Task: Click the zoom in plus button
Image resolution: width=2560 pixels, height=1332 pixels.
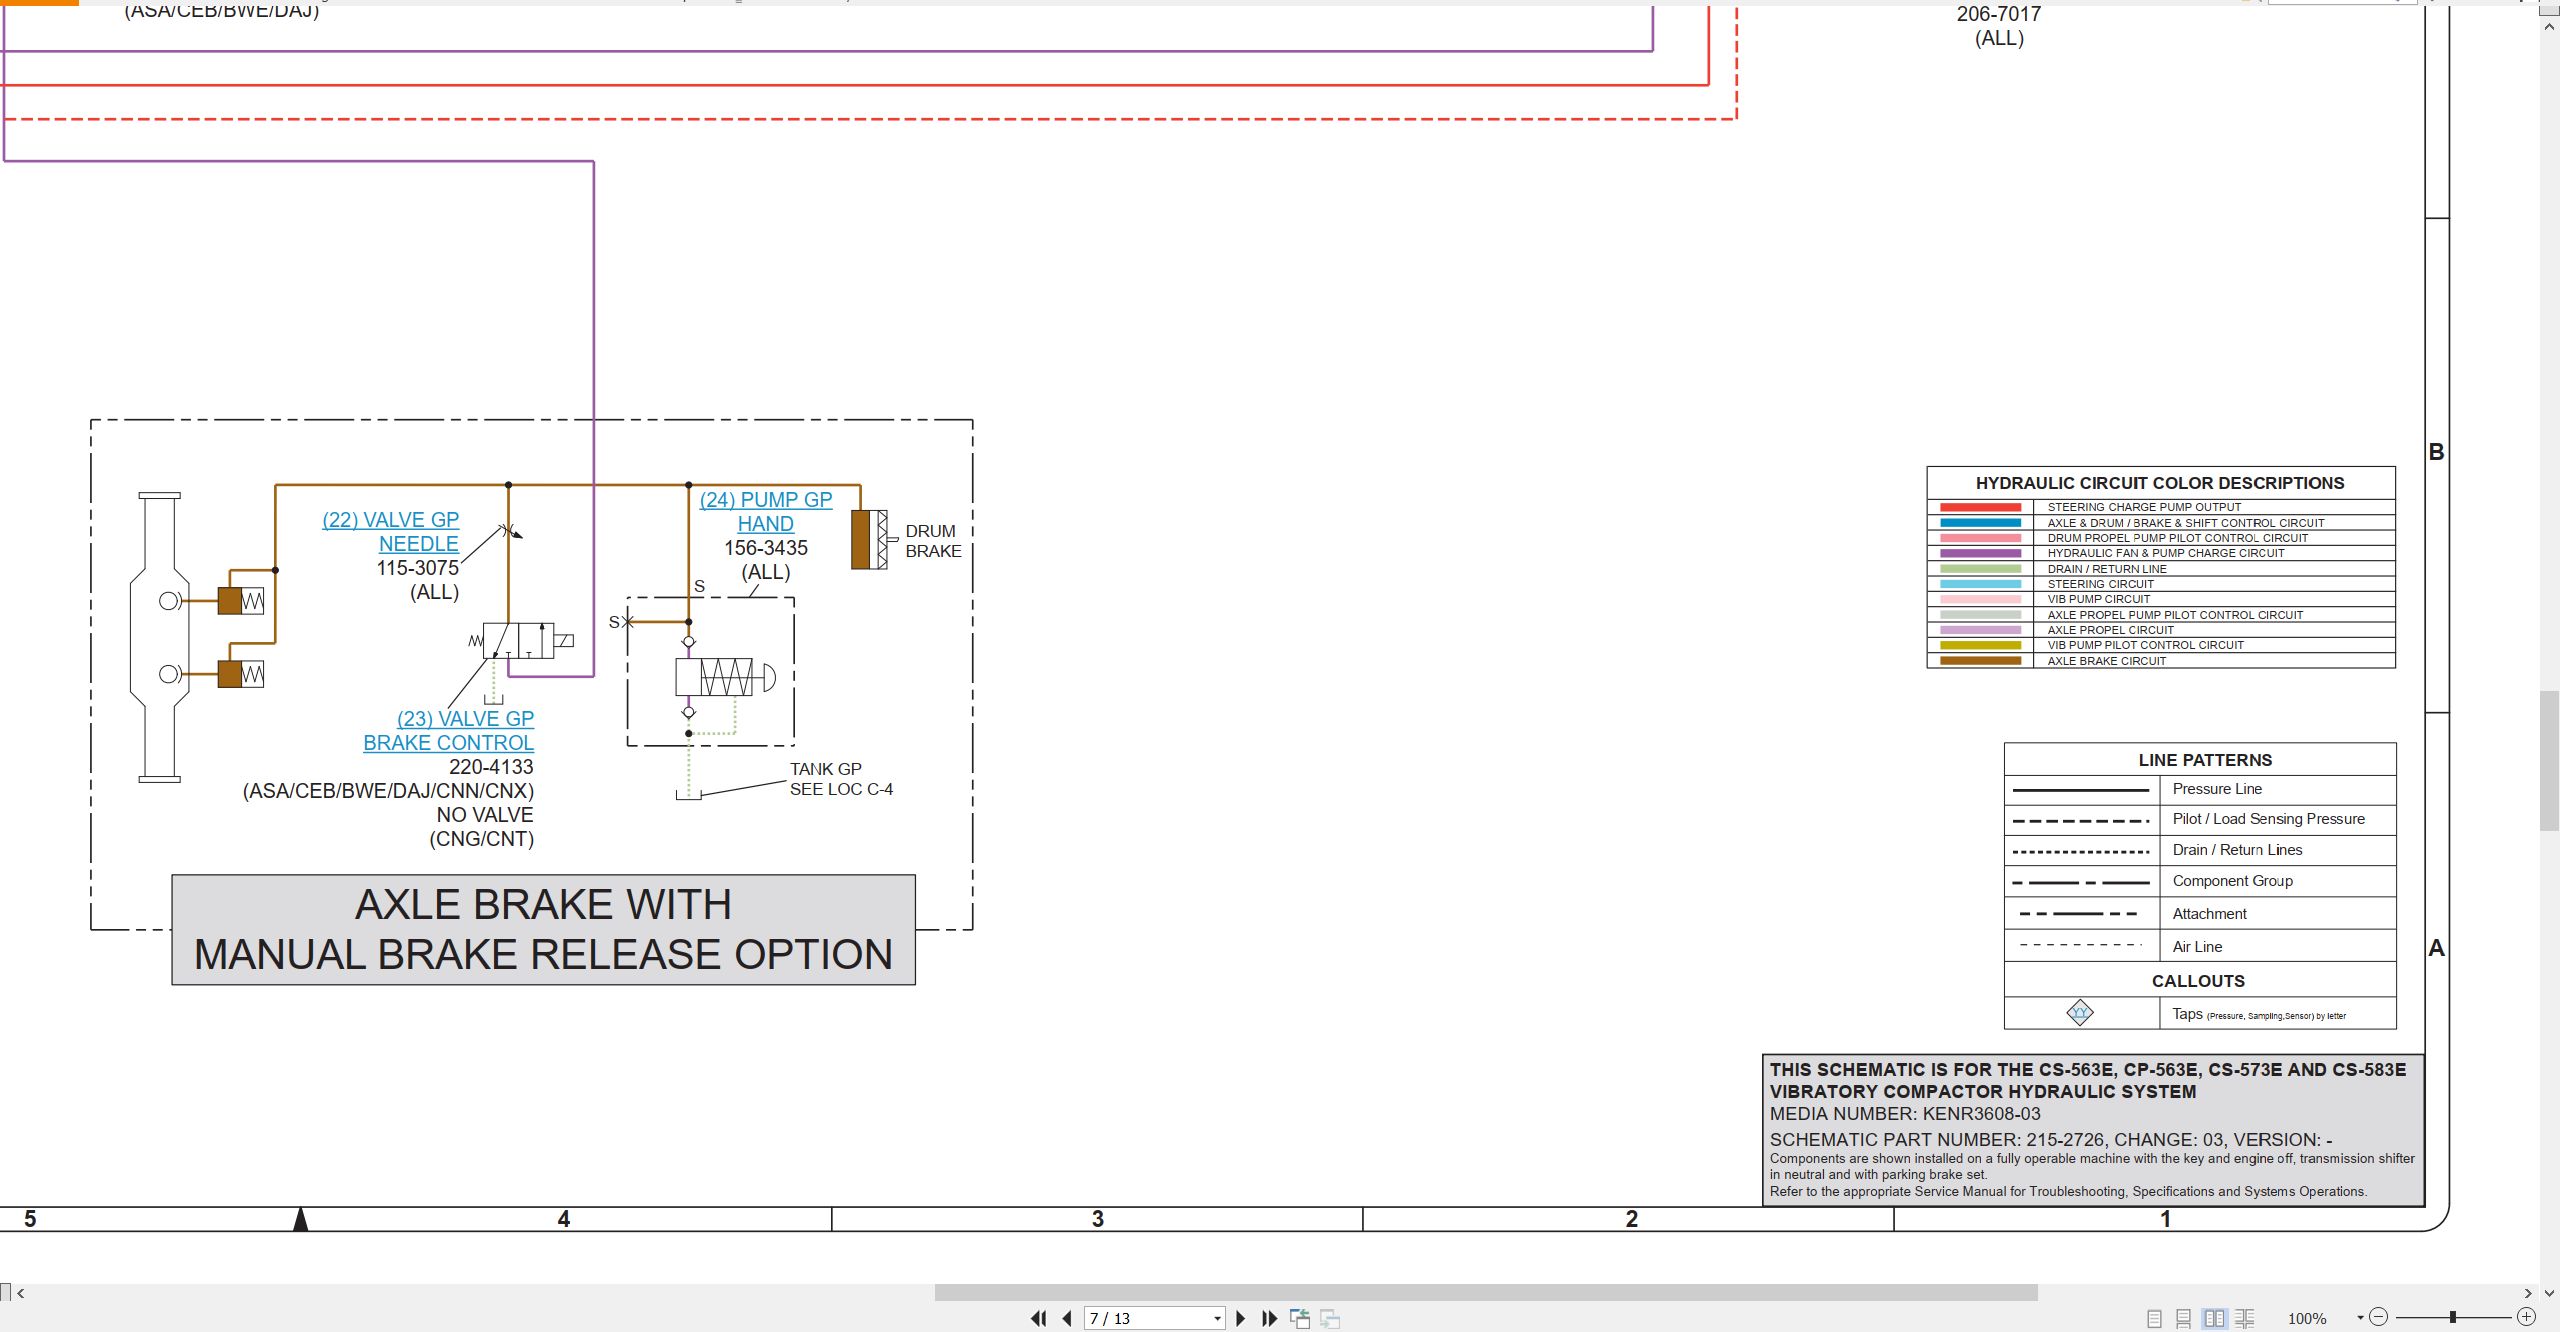Action: [x=2527, y=1317]
